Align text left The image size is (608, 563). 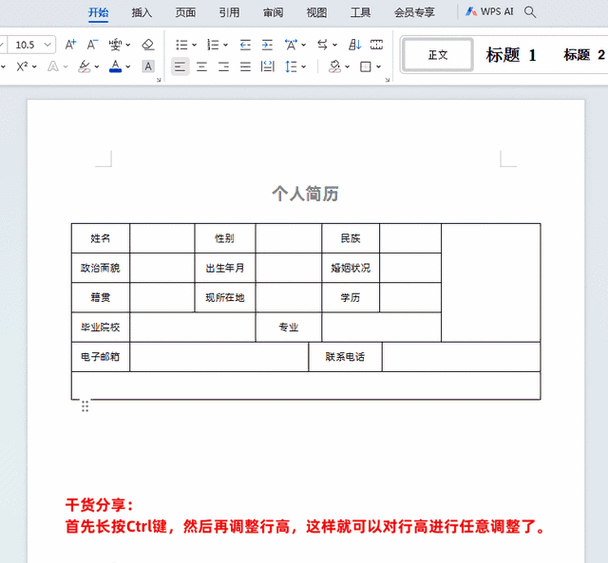[180, 67]
